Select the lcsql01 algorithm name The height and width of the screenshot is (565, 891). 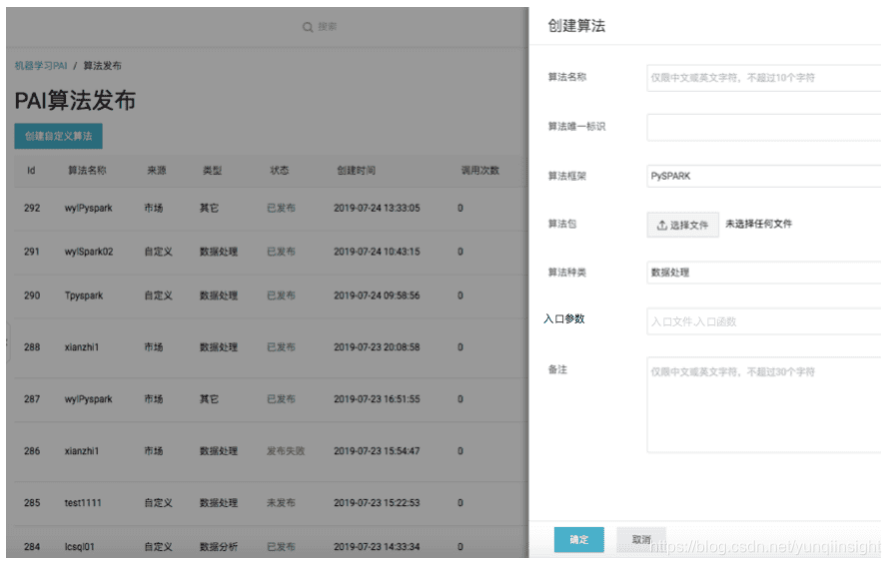click(x=80, y=547)
